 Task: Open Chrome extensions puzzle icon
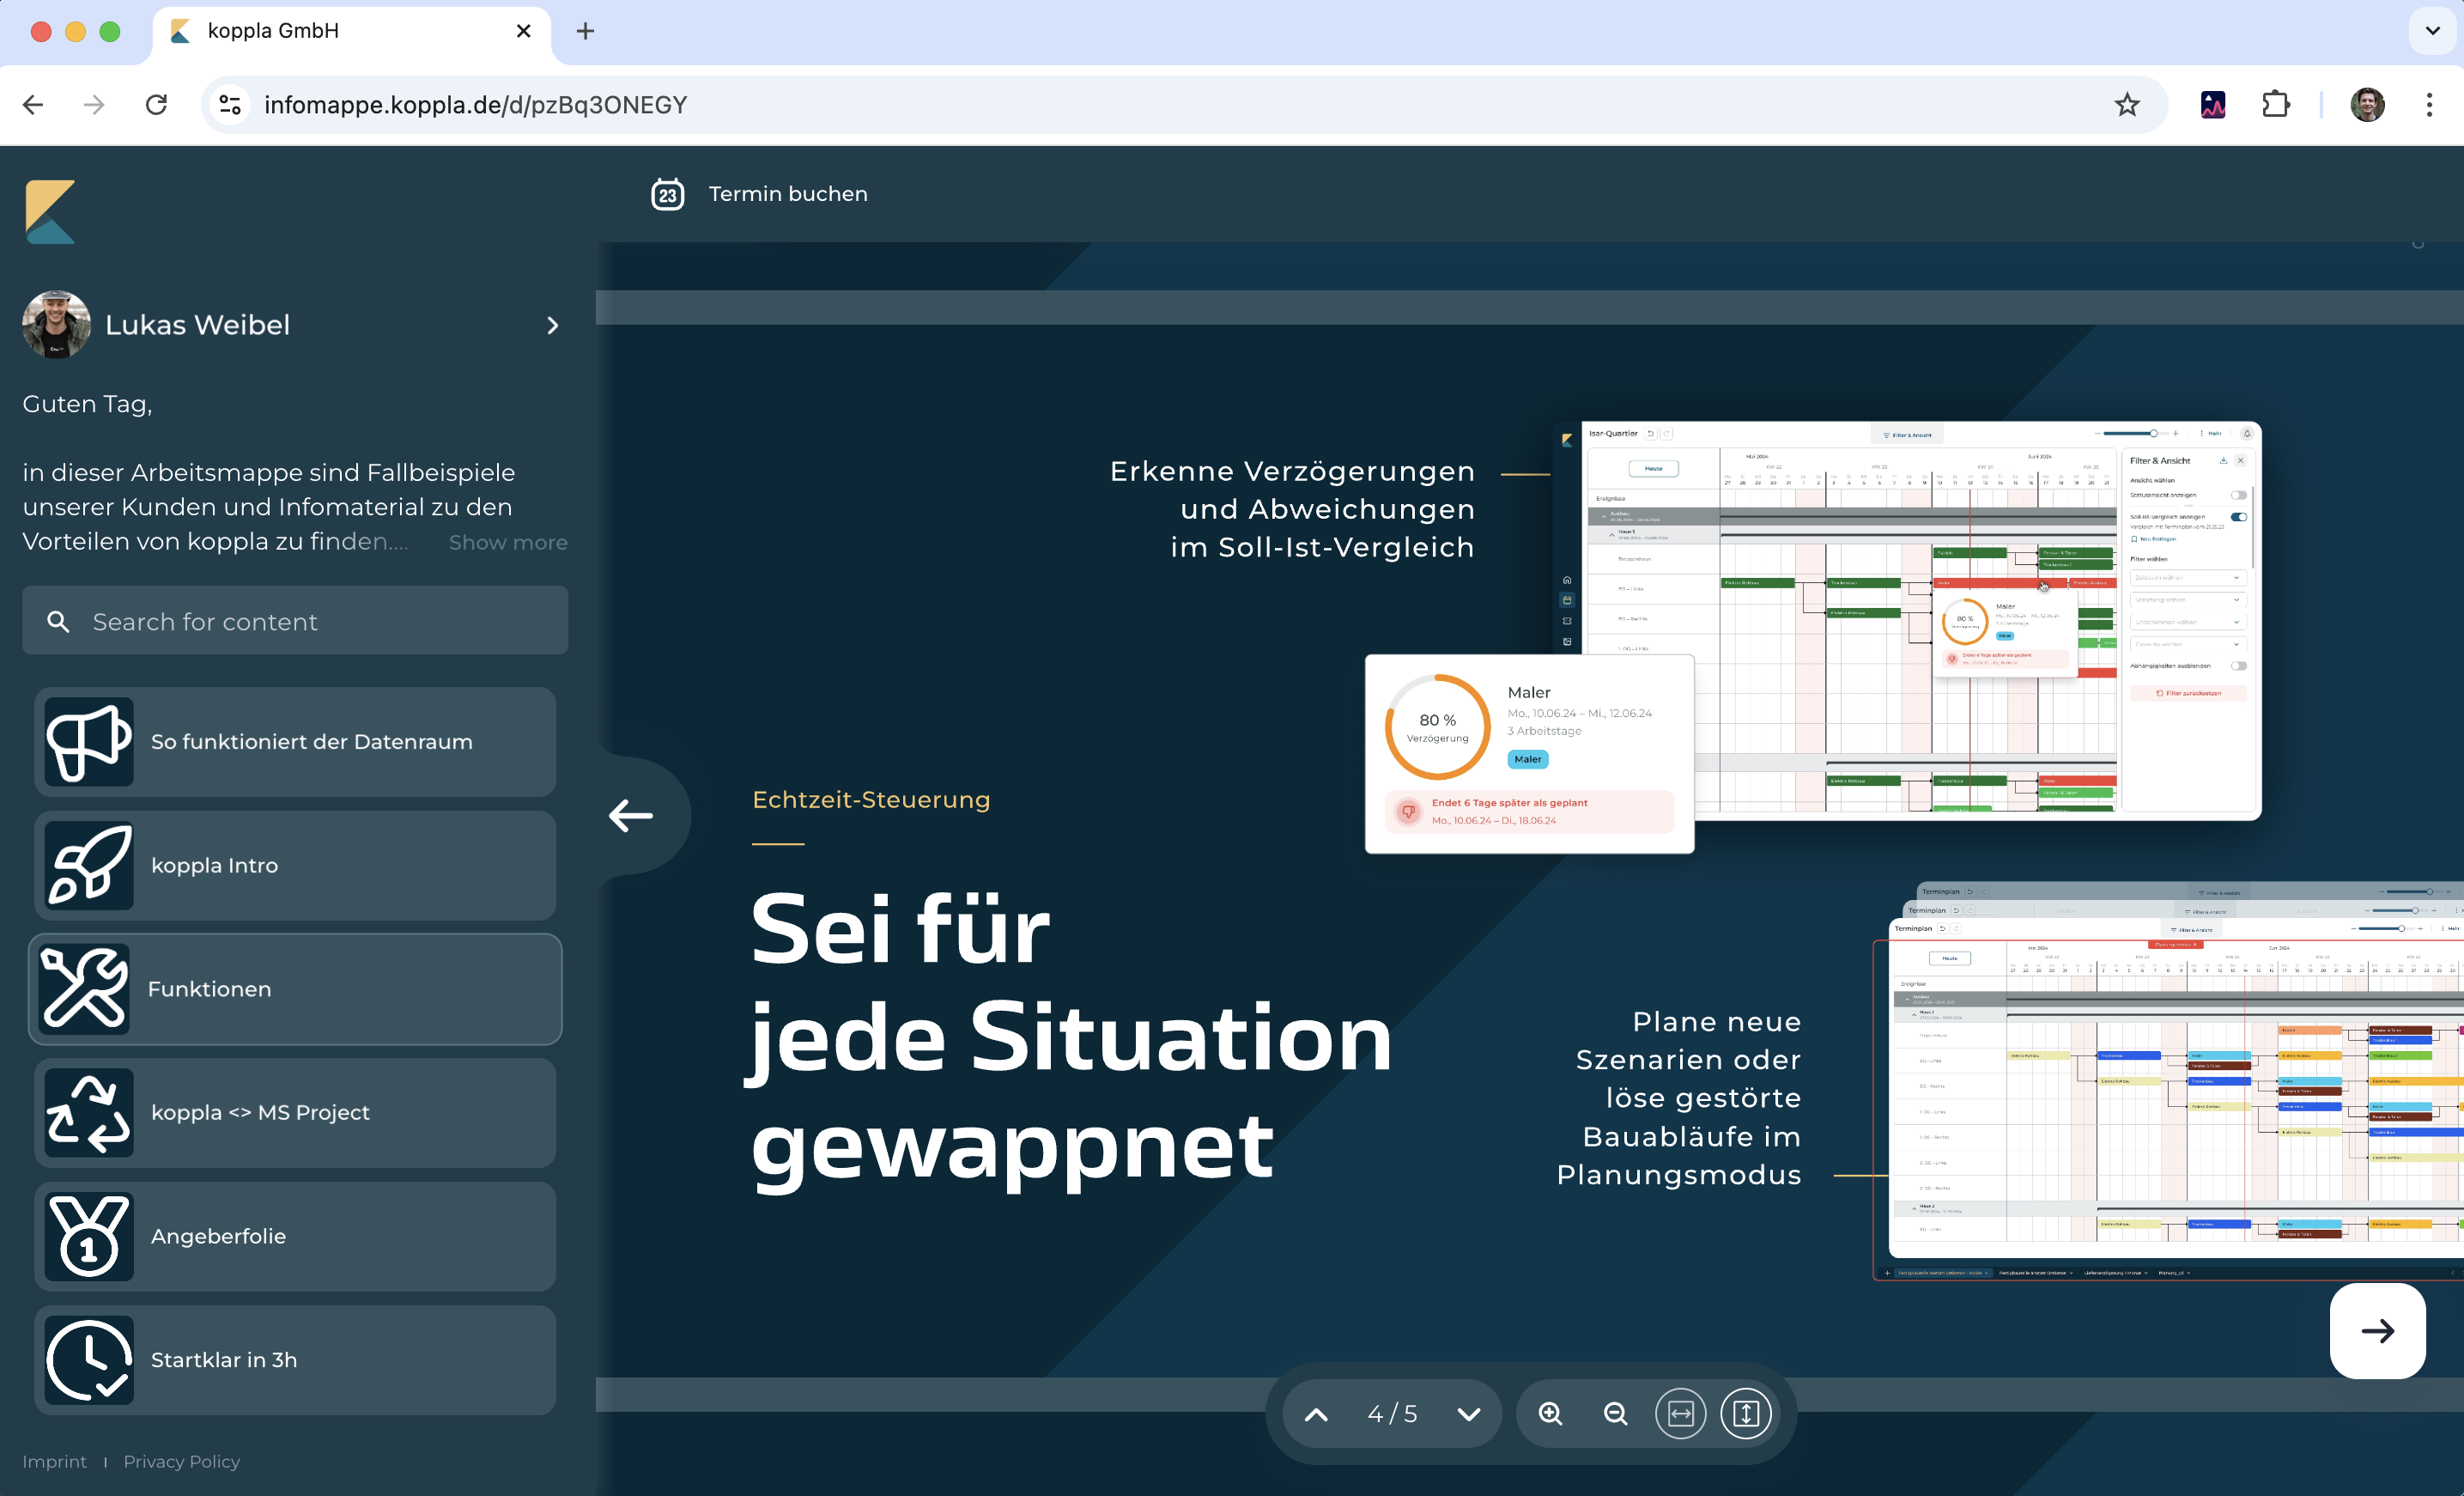tap(2275, 105)
